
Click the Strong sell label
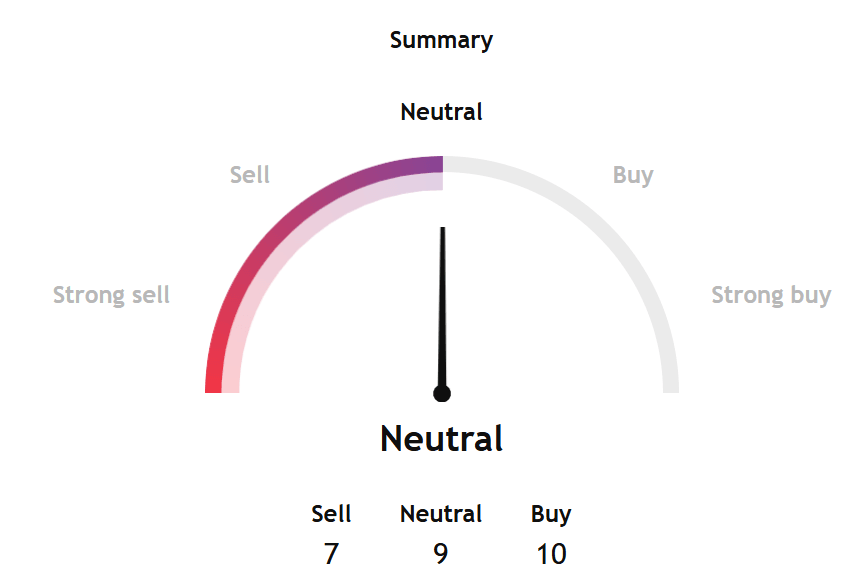[x=111, y=295]
